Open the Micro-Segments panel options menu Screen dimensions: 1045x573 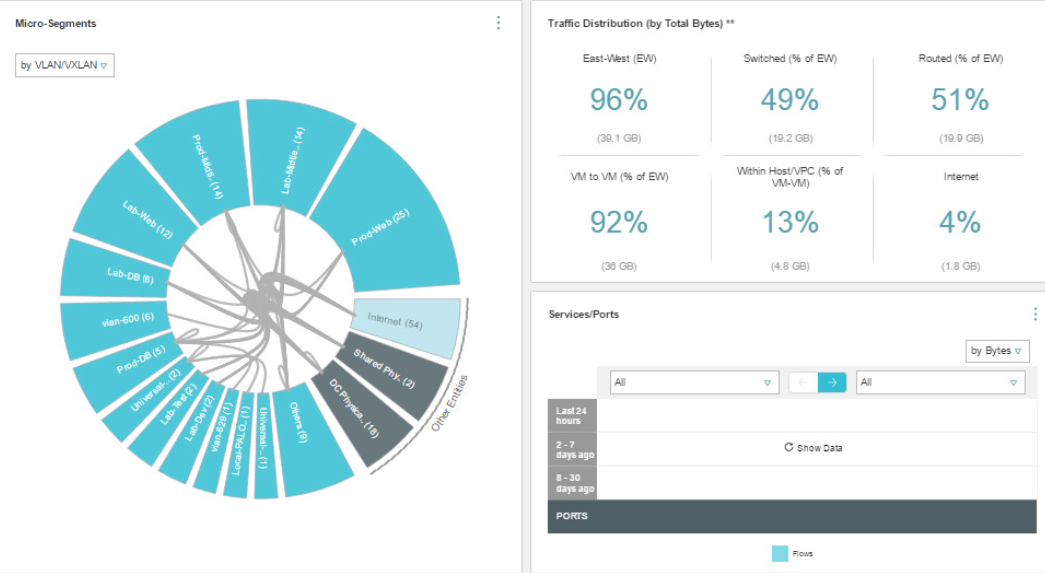(498, 23)
